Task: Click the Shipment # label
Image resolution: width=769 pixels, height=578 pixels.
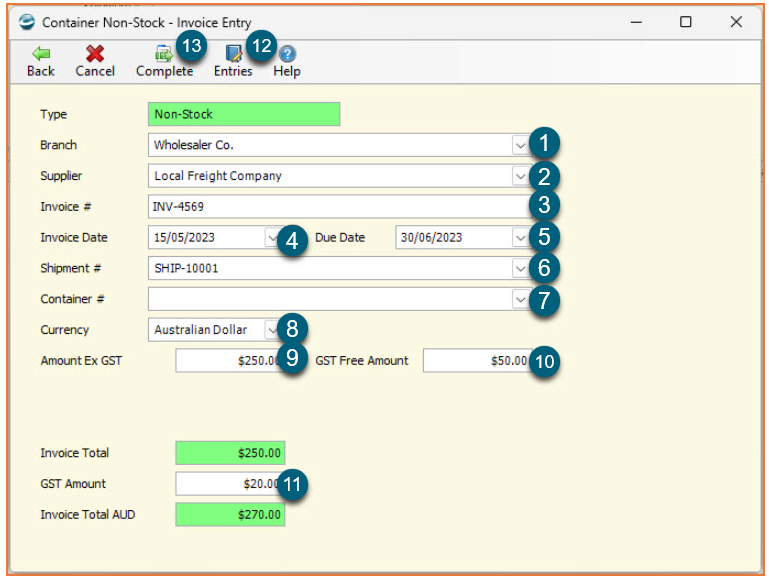Action: [x=71, y=269]
